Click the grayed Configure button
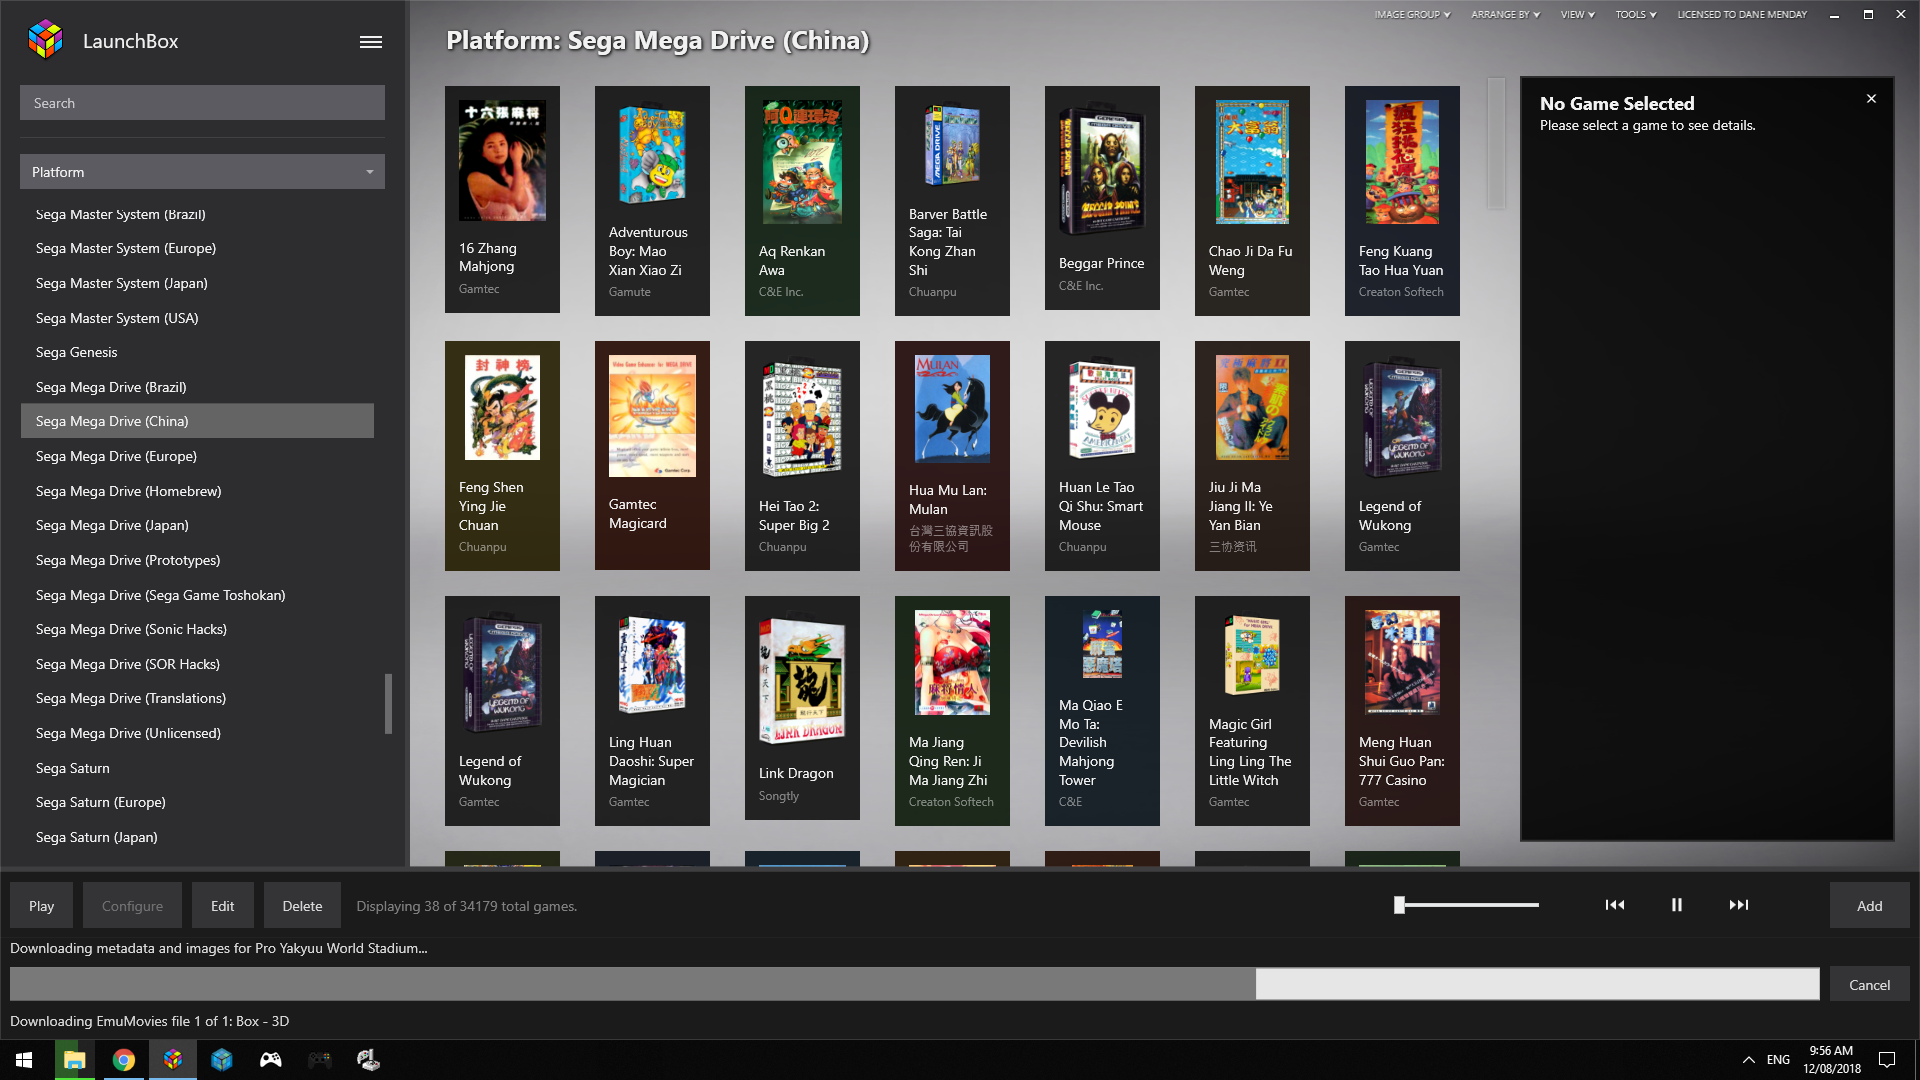Screen dimensions: 1920x1080 pos(132,906)
